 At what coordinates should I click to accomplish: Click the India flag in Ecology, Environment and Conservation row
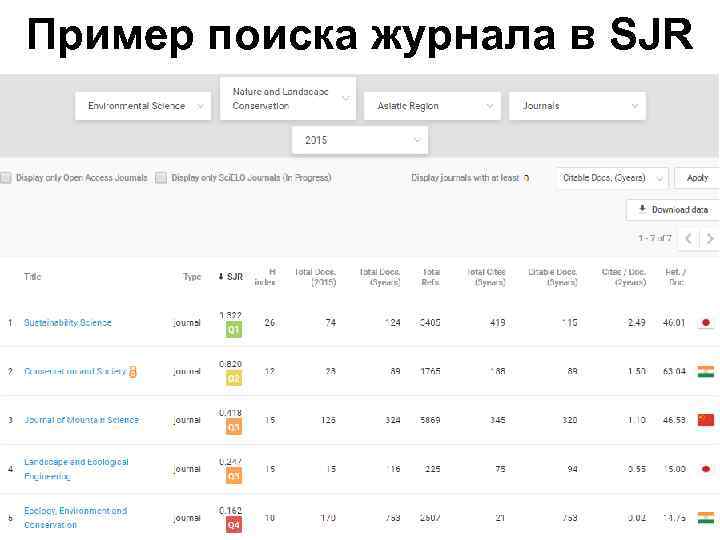click(x=706, y=518)
